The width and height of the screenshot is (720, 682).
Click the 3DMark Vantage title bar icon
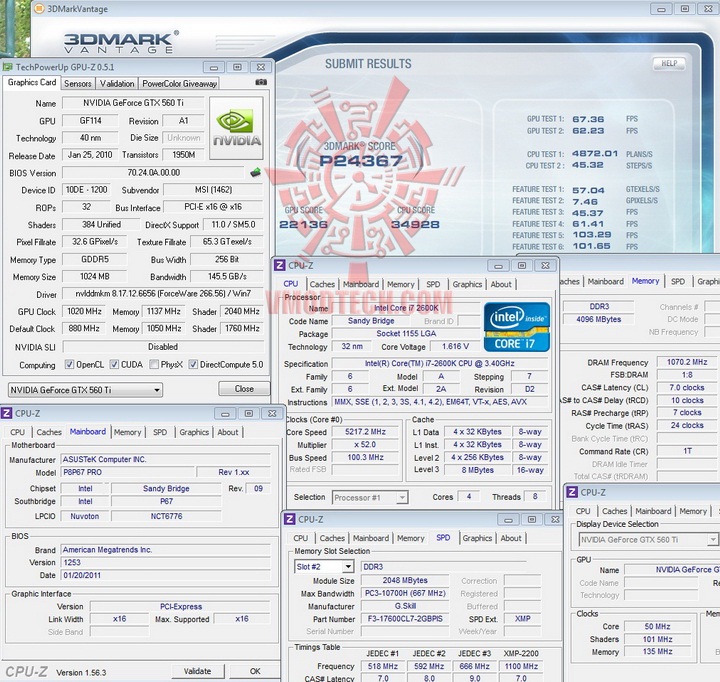click(x=39, y=8)
